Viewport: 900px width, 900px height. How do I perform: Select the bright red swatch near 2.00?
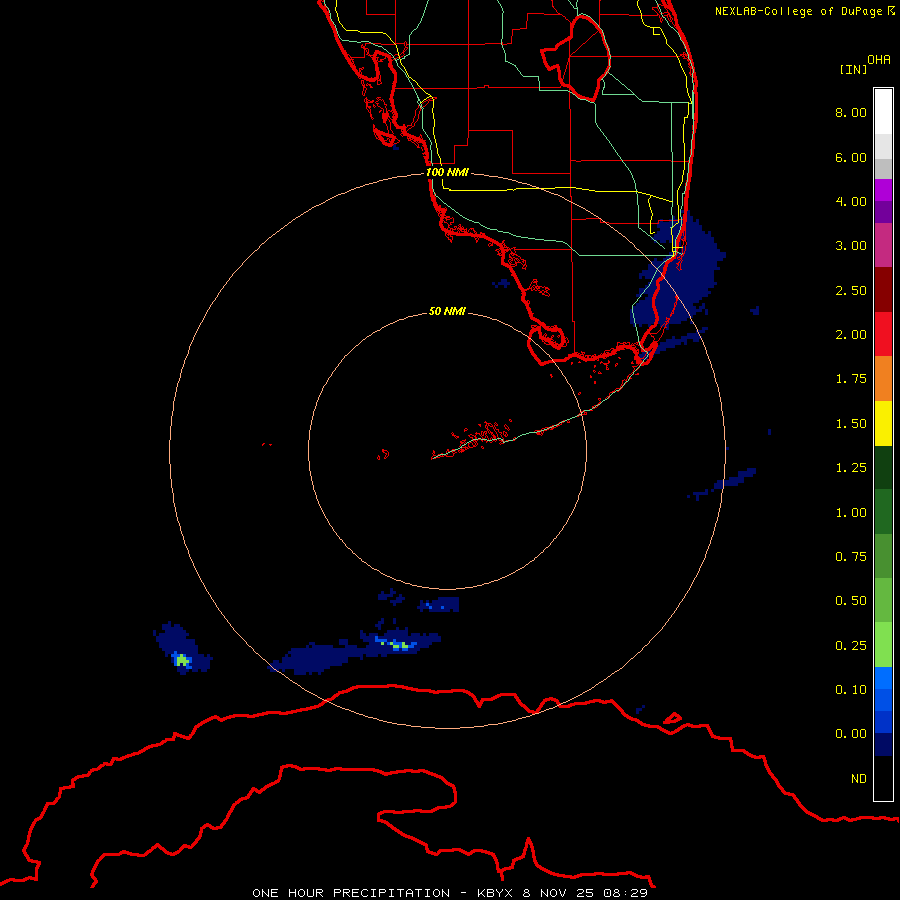coord(883,335)
